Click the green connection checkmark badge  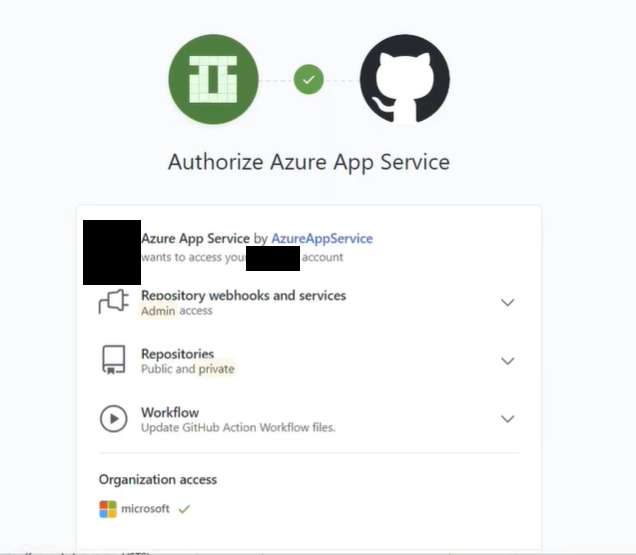point(309,80)
